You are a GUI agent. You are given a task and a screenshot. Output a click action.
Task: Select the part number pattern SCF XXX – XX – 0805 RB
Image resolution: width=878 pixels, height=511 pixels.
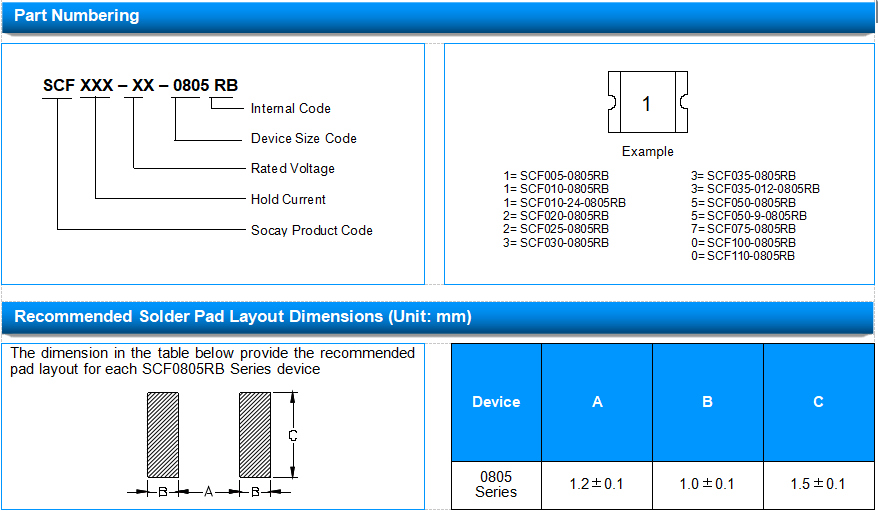click(141, 85)
